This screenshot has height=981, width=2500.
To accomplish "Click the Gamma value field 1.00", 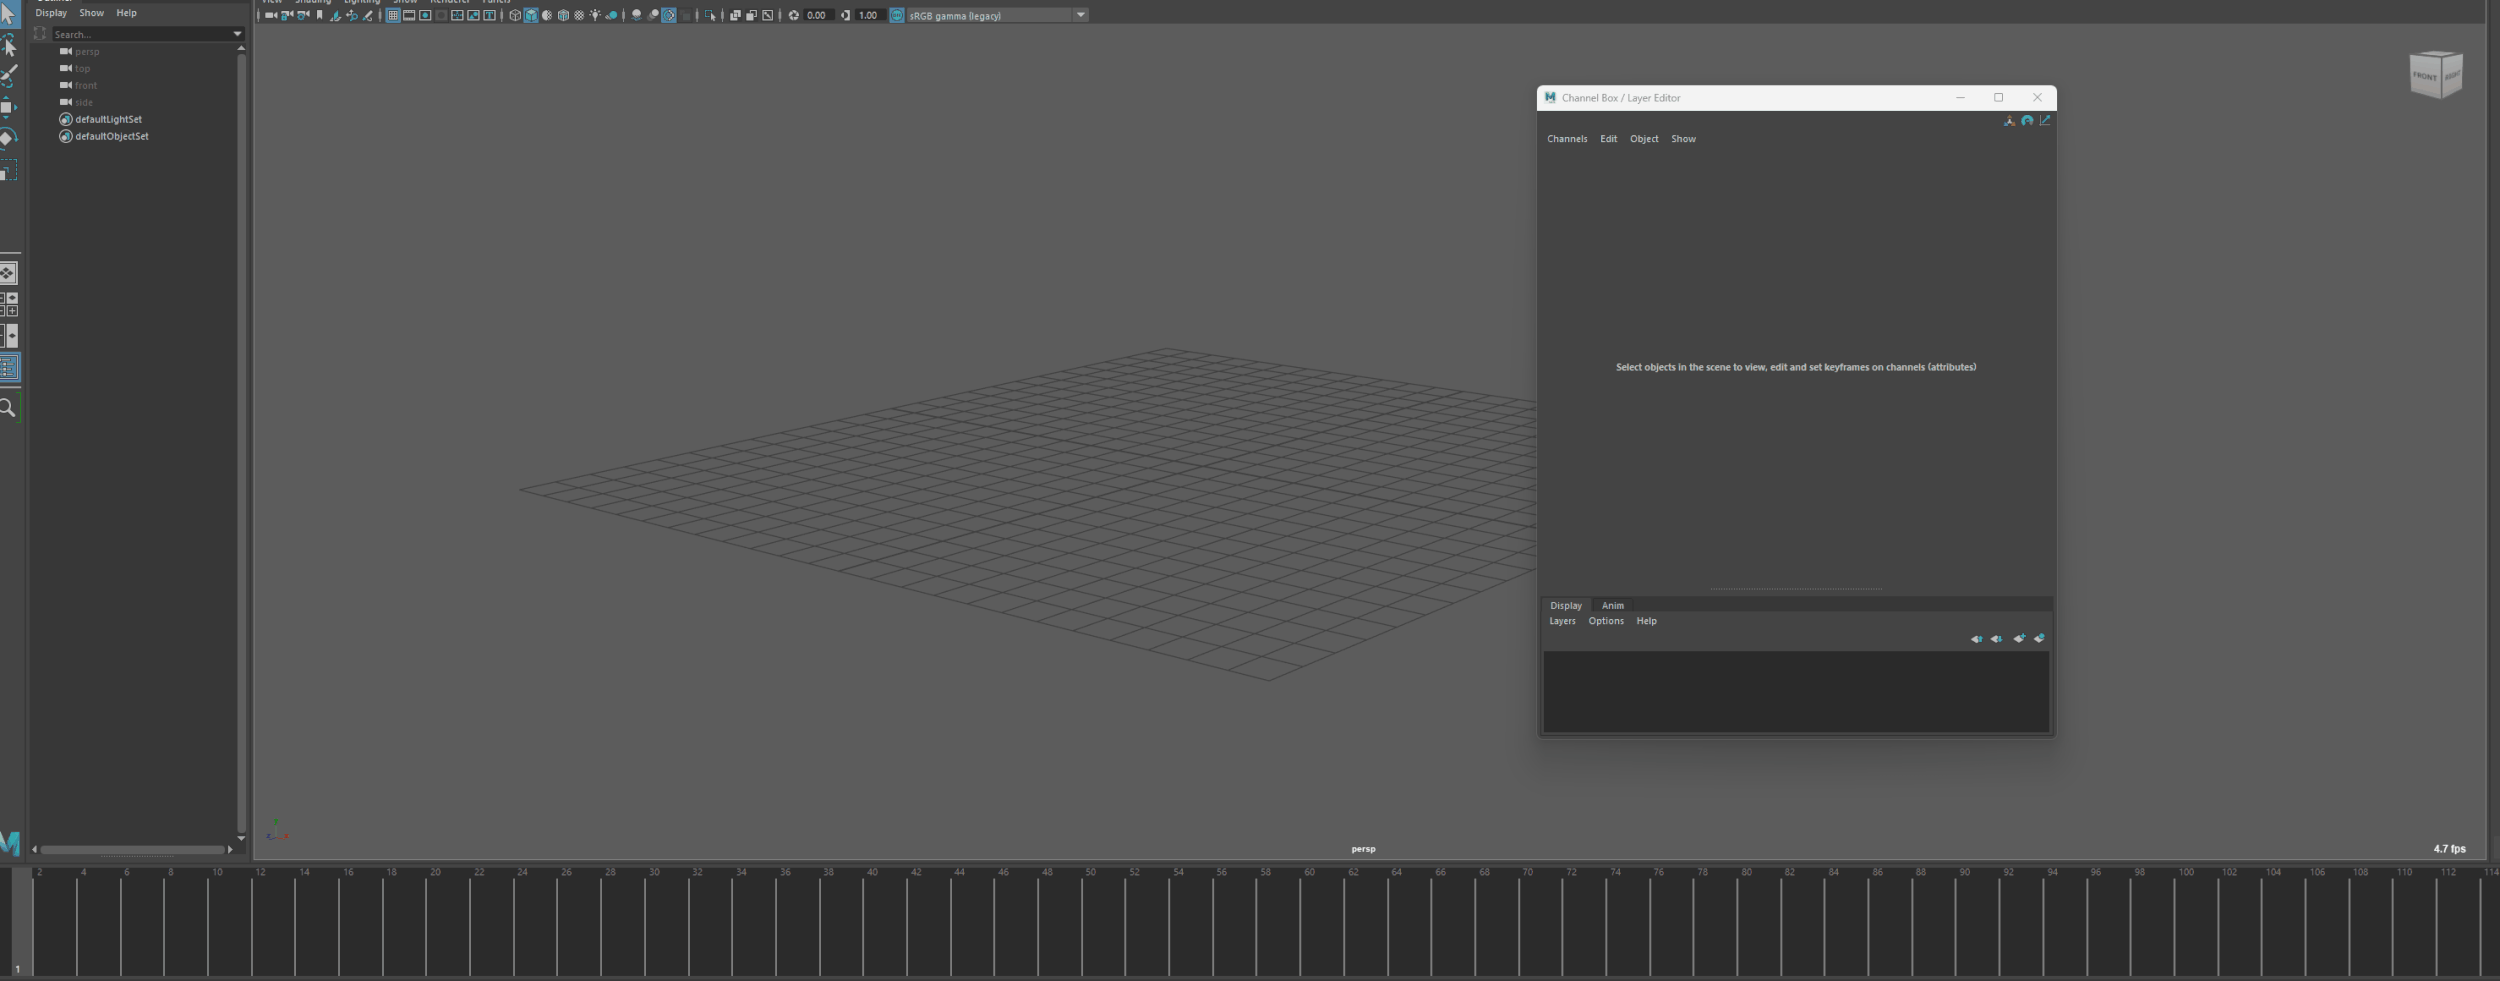I will 869,15.
